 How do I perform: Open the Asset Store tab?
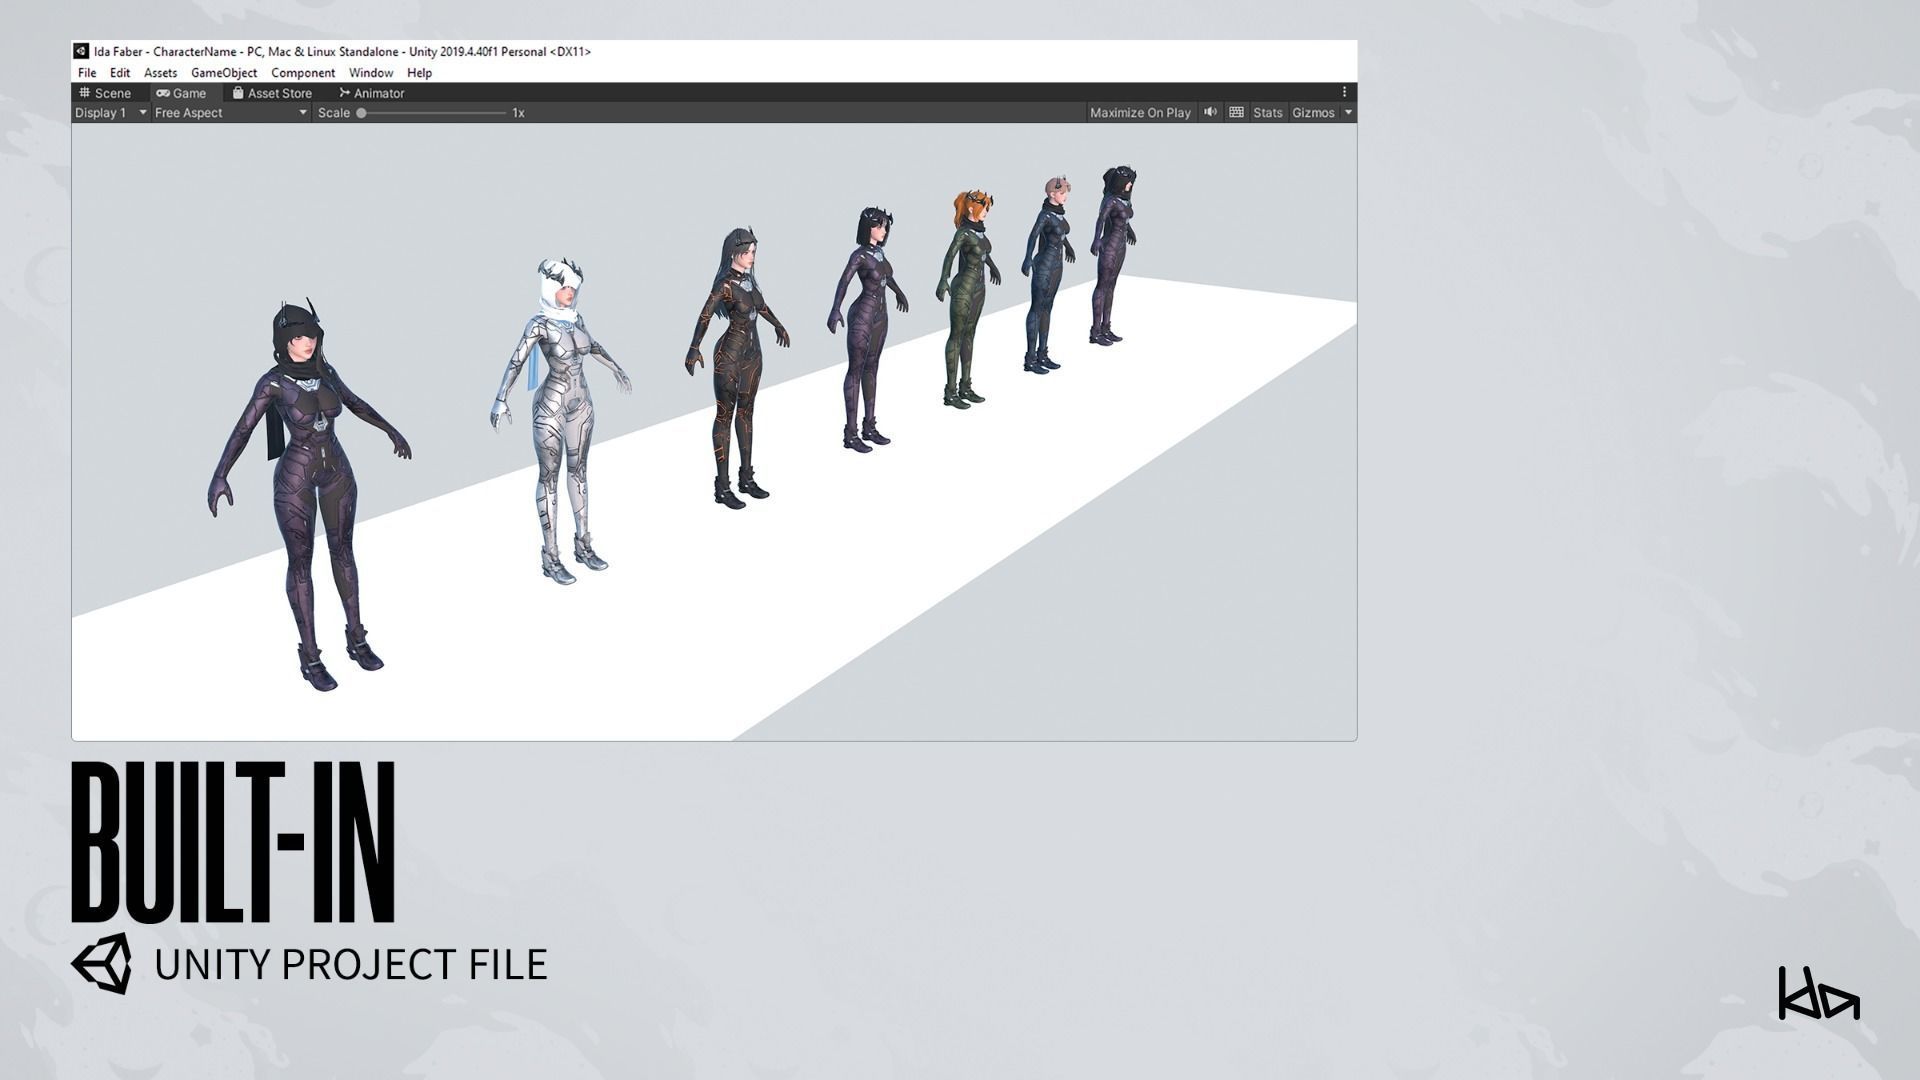point(272,93)
